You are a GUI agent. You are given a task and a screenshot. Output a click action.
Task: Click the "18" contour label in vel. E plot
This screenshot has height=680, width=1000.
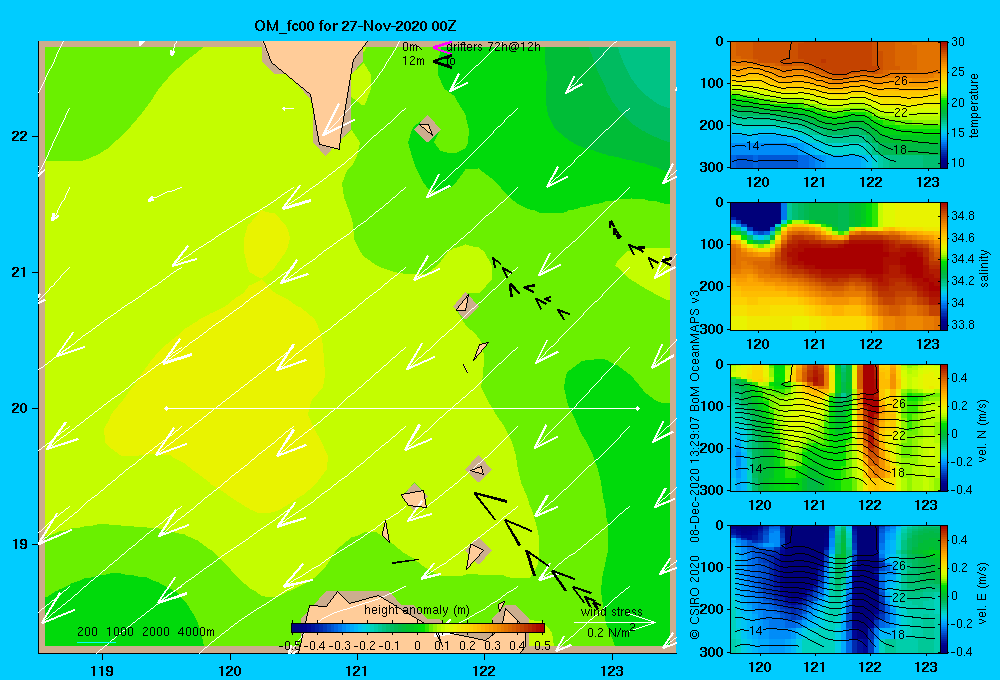click(898, 635)
